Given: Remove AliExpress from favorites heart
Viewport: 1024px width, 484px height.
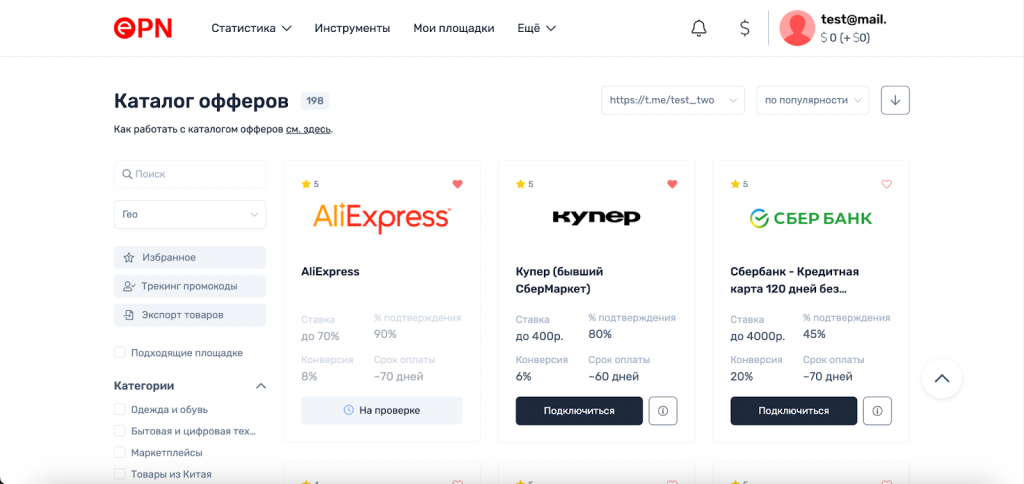Looking at the screenshot, I should point(457,184).
